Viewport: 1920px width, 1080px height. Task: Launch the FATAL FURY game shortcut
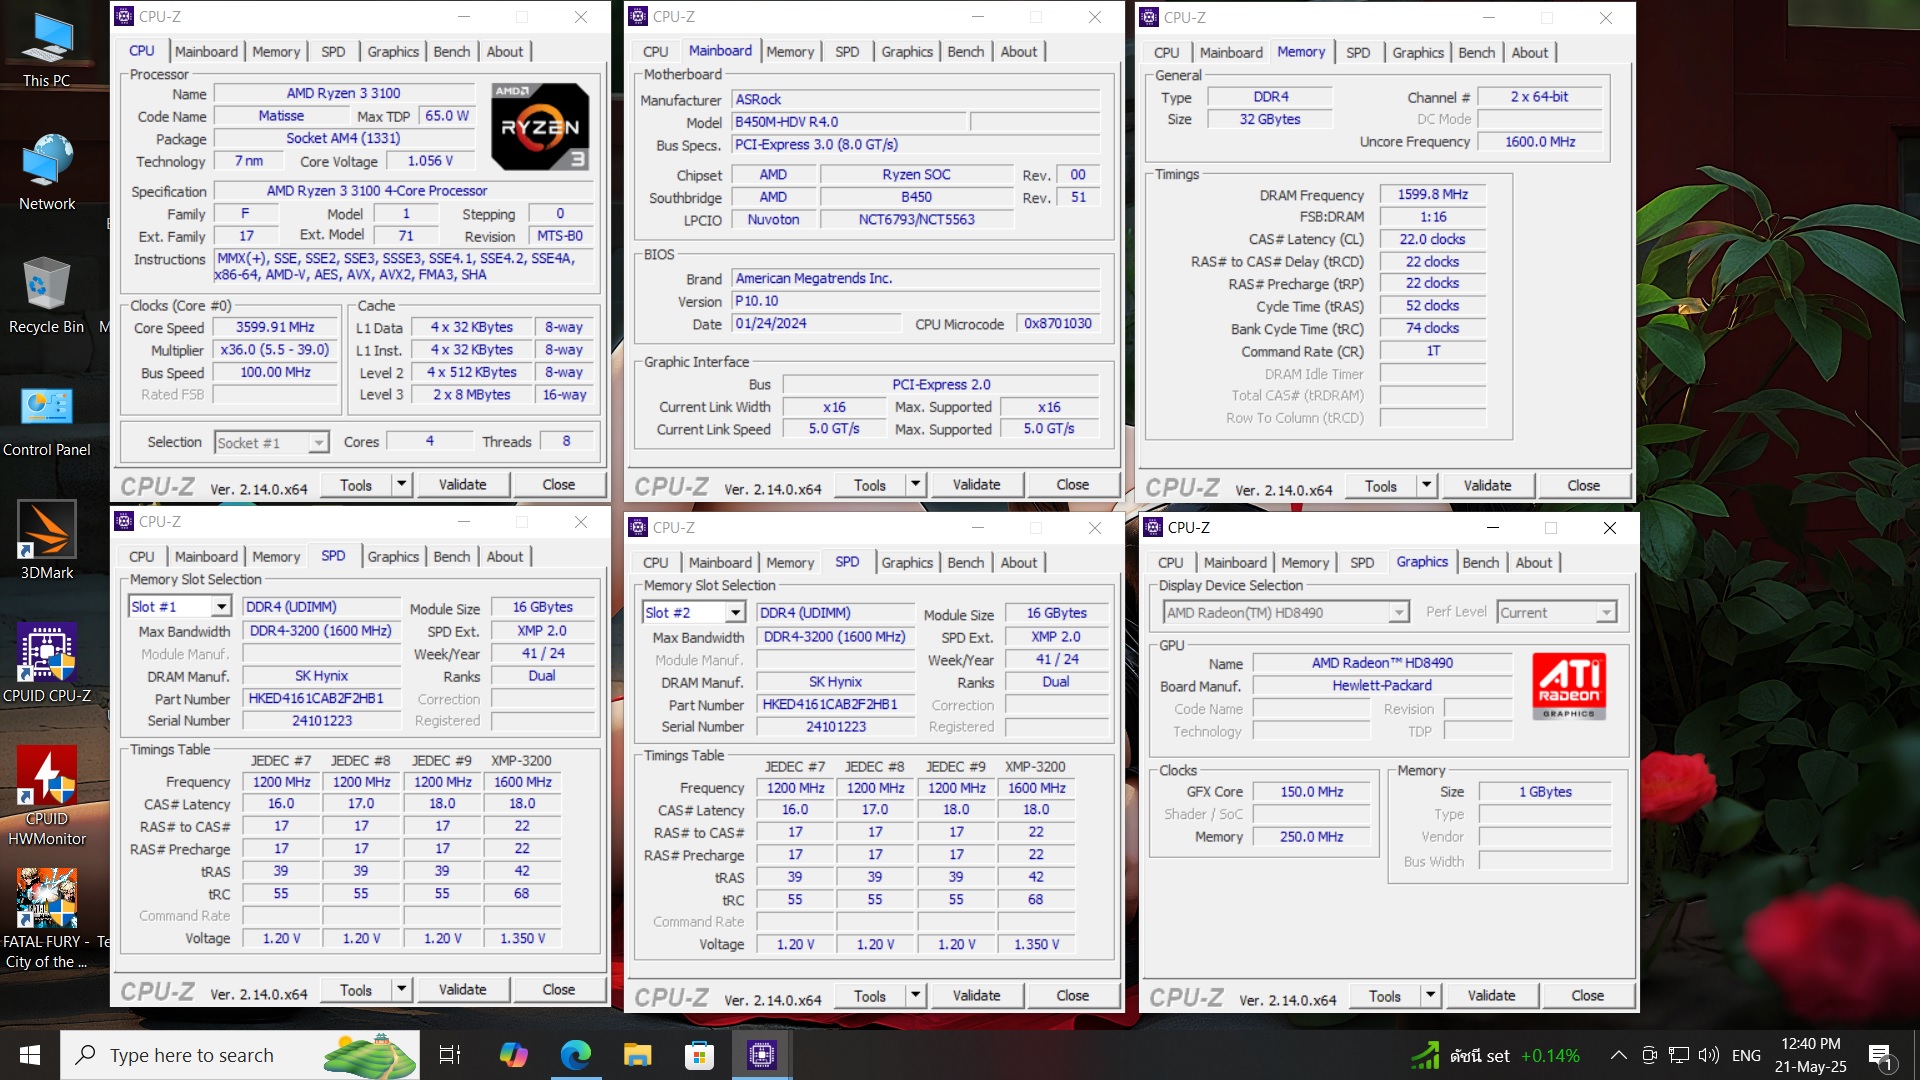(x=46, y=920)
